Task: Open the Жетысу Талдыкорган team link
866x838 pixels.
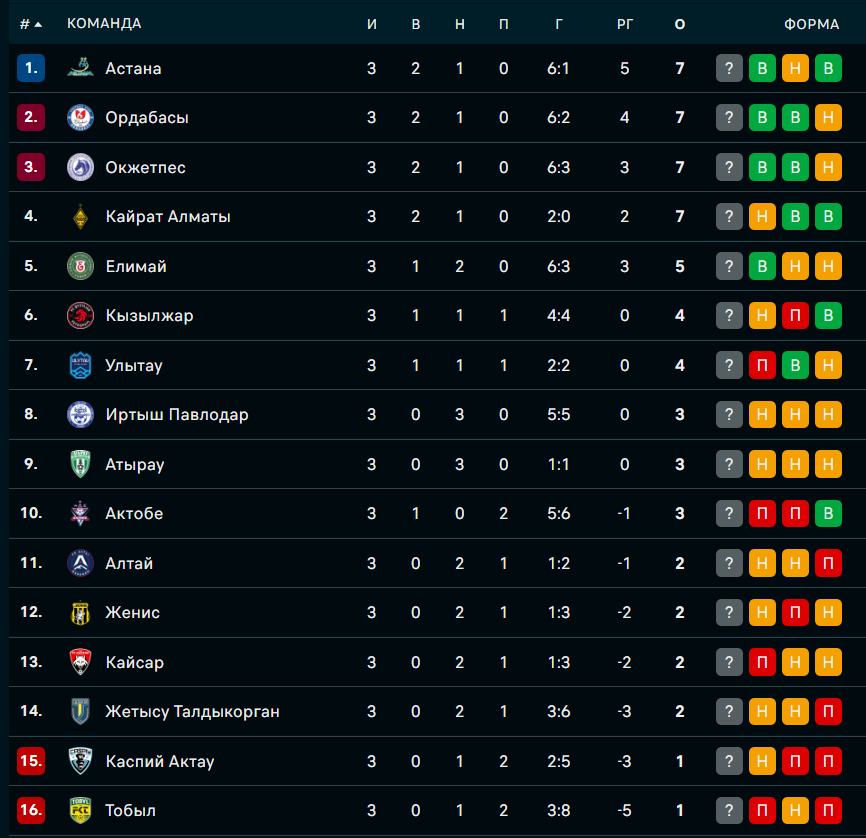Action: [x=192, y=712]
